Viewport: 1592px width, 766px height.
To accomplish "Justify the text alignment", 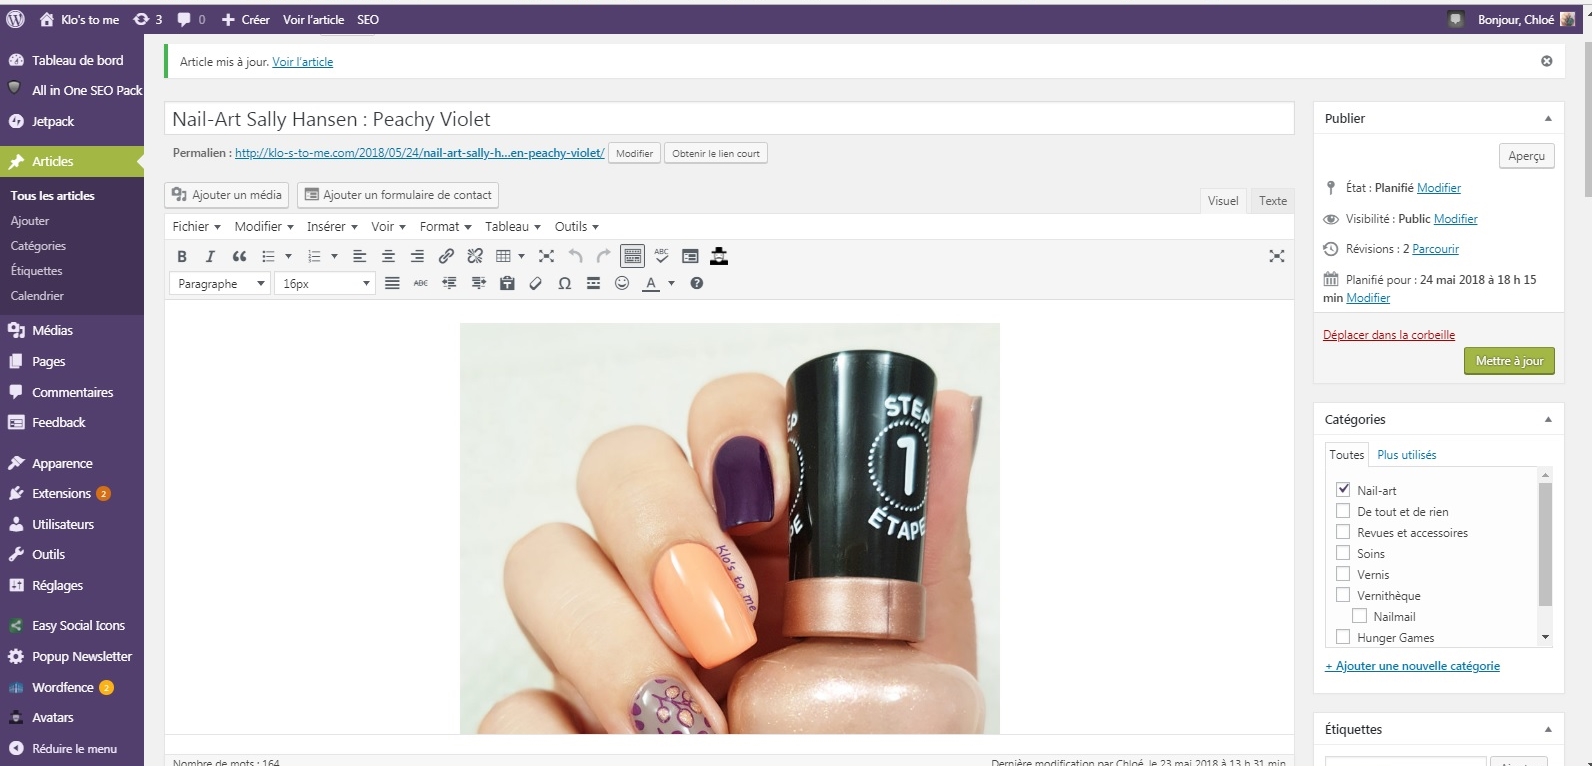I will click(x=392, y=284).
